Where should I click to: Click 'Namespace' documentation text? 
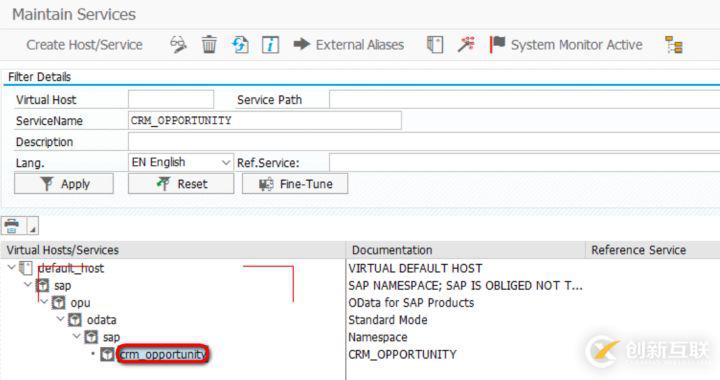377,337
